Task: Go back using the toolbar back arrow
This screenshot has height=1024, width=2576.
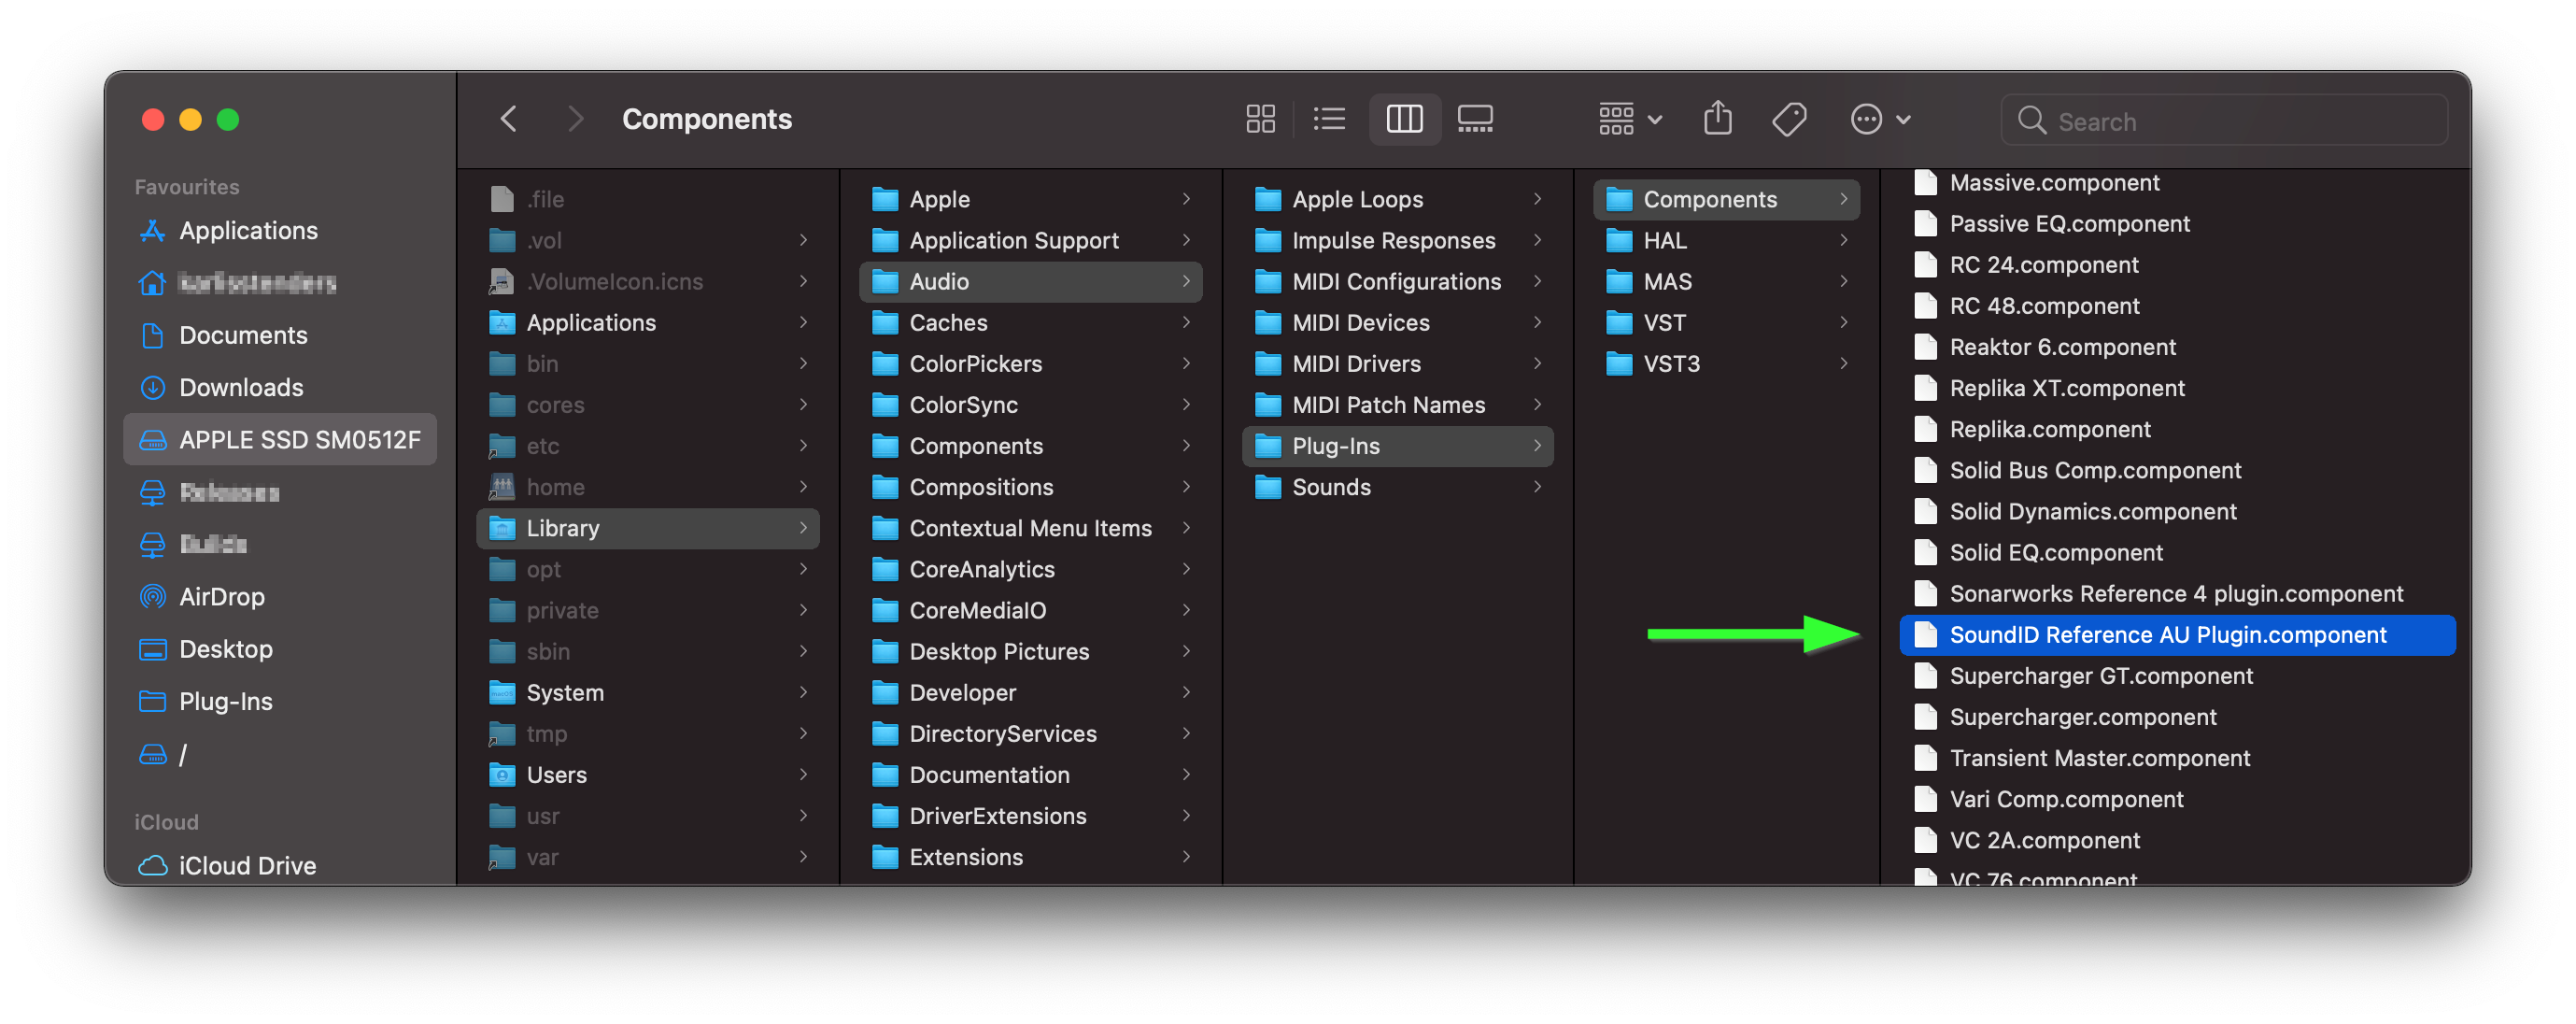Action: (x=508, y=119)
